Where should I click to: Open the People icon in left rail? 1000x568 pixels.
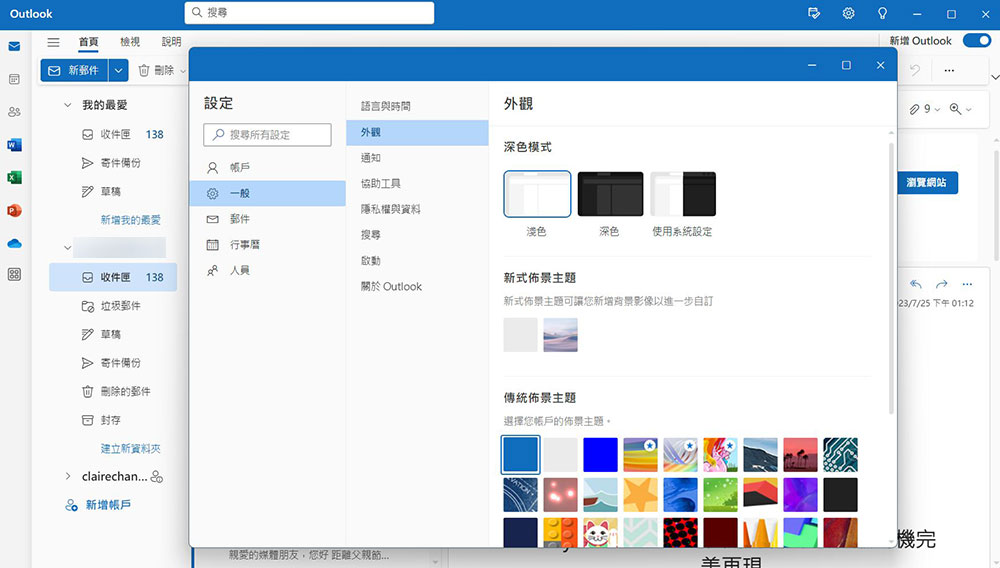(14, 112)
